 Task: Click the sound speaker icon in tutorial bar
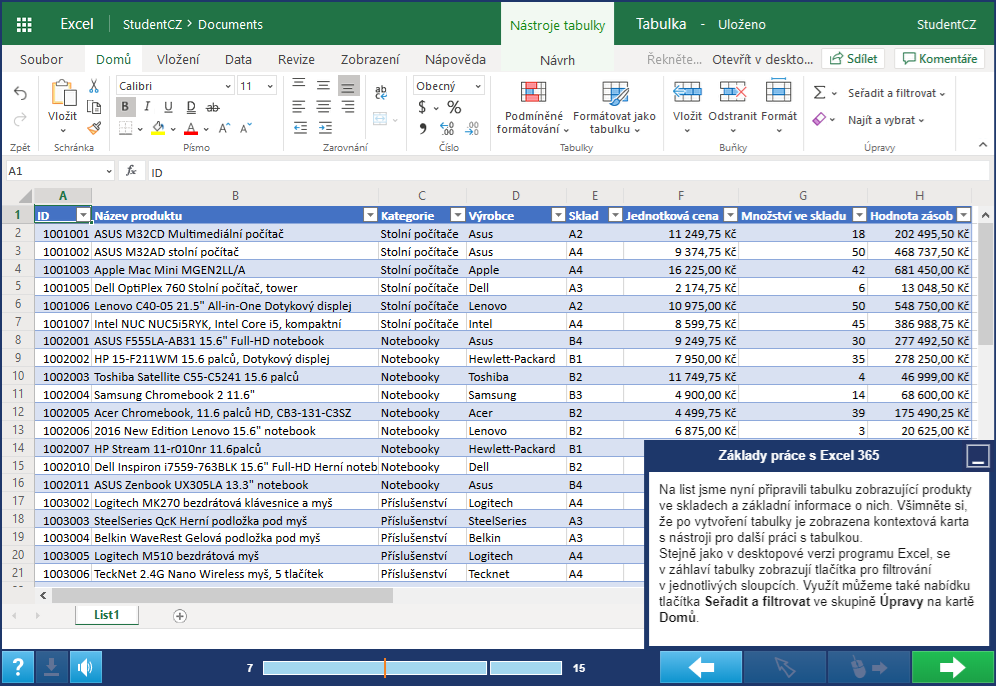tap(85, 667)
